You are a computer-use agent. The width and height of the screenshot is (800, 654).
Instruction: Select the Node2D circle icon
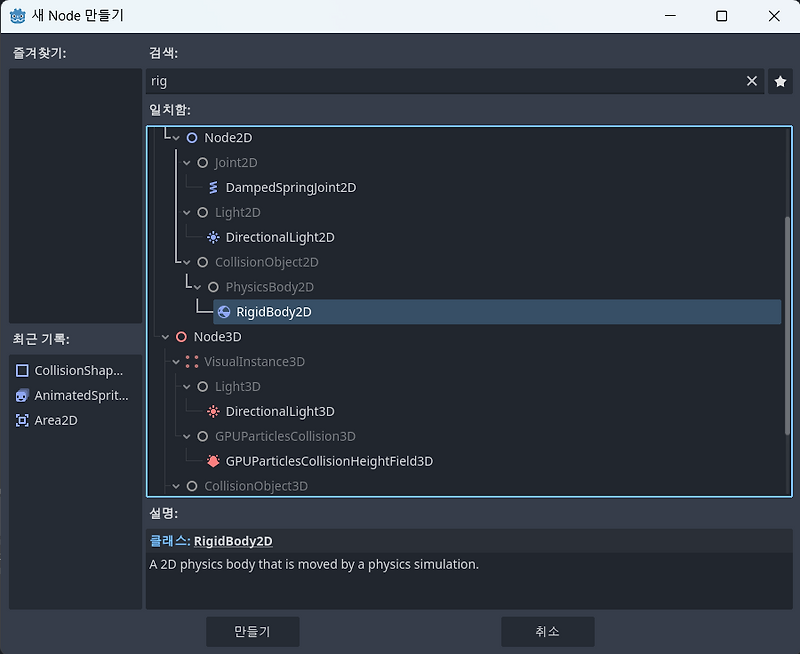click(x=192, y=138)
